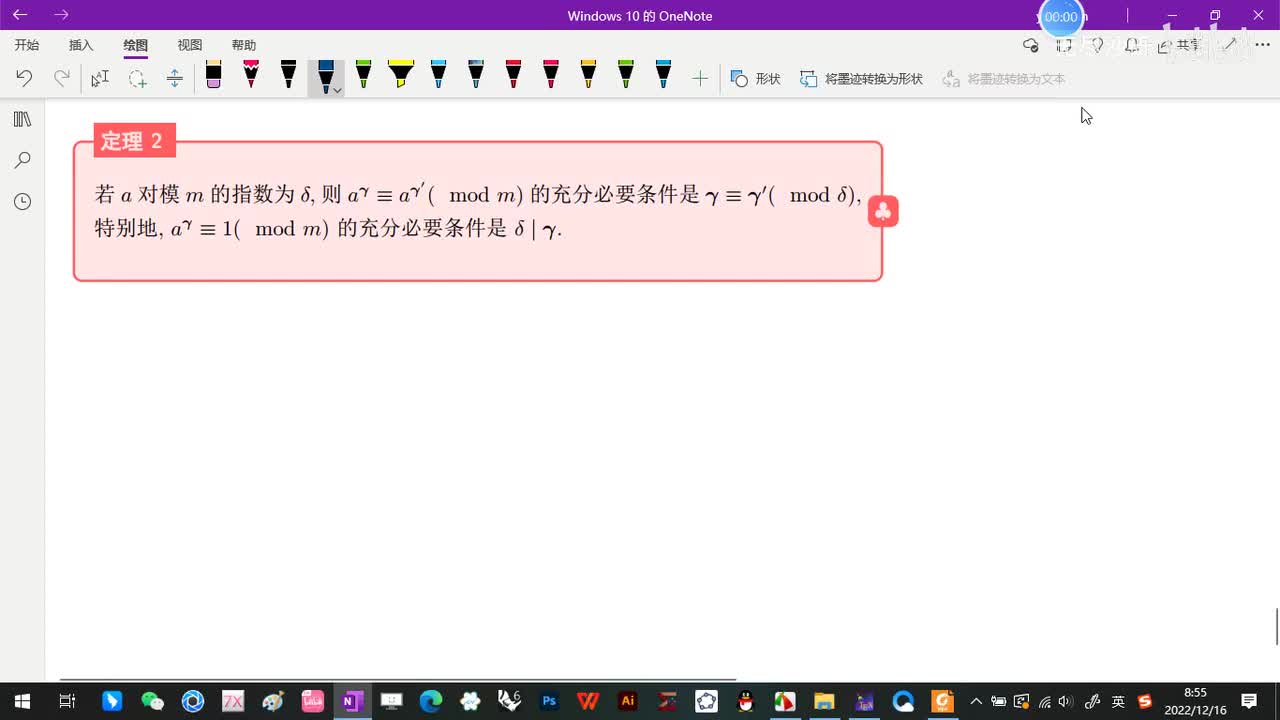Toggle 英 input language indicator
Screen dimensions: 1280x720
(1118, 702)
